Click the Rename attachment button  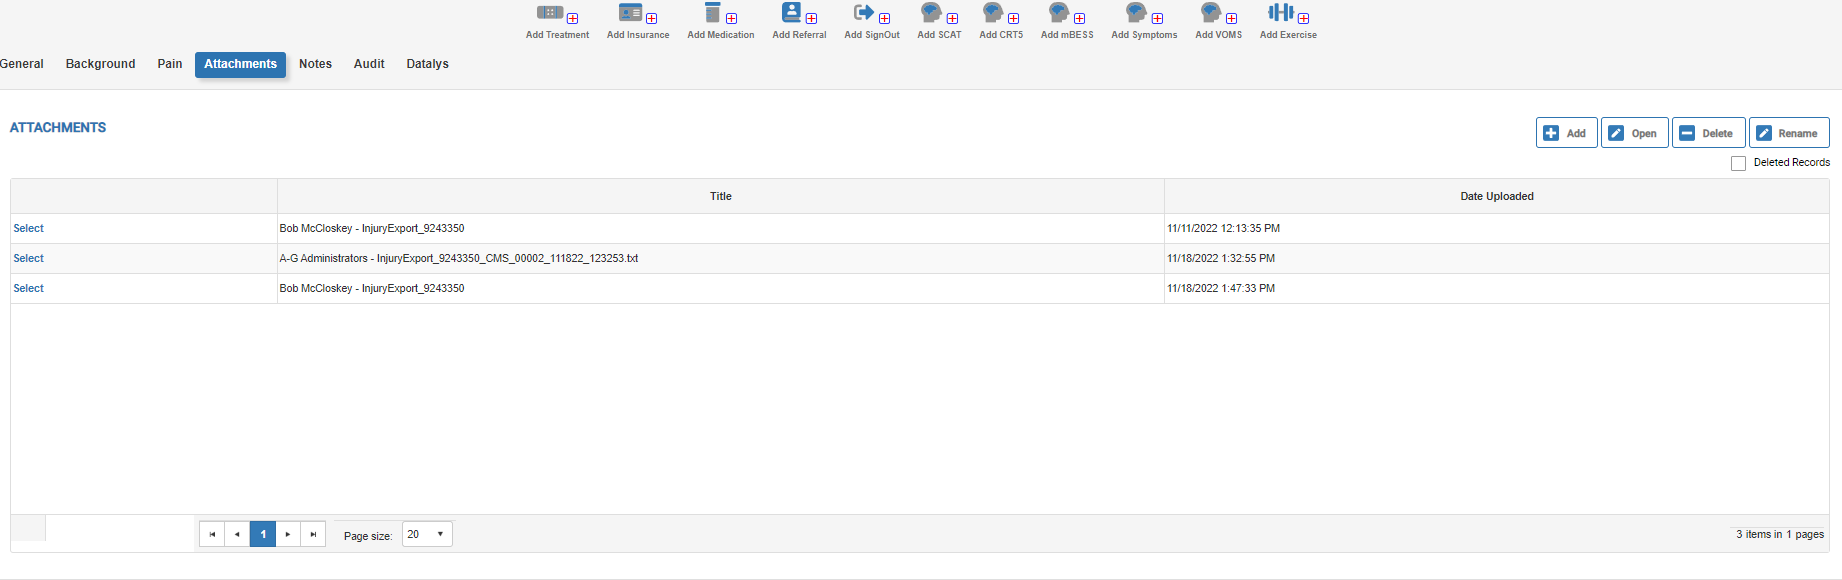[1789, 133]
